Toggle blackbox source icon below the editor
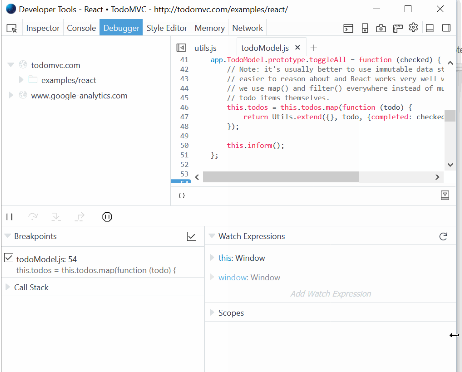 (445, 195)
